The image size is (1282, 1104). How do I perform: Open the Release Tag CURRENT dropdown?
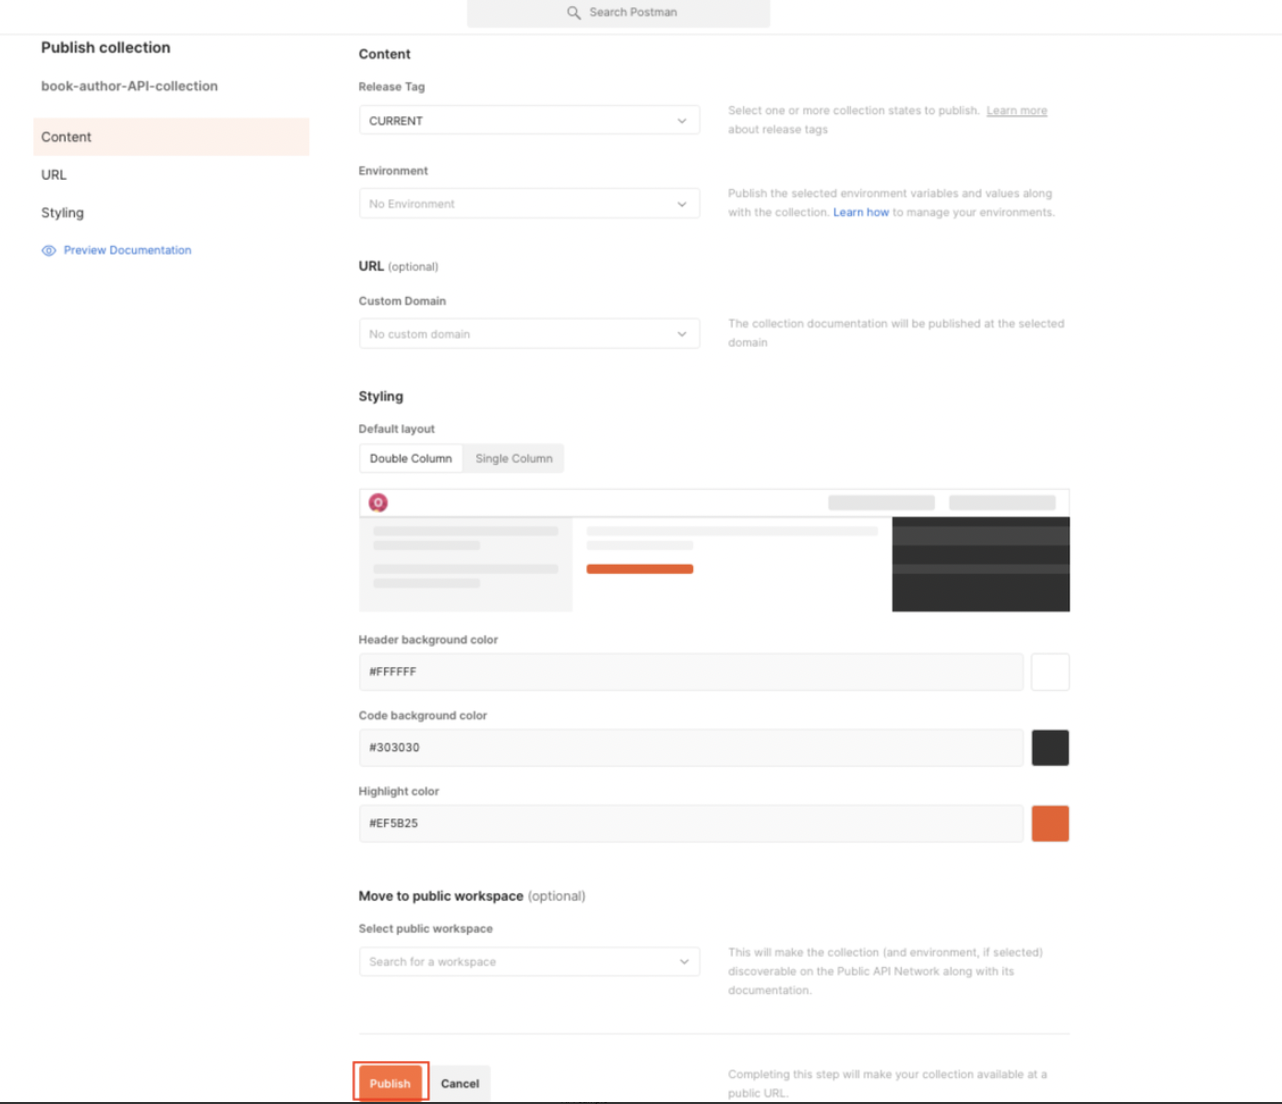click(x=529, y=121)
